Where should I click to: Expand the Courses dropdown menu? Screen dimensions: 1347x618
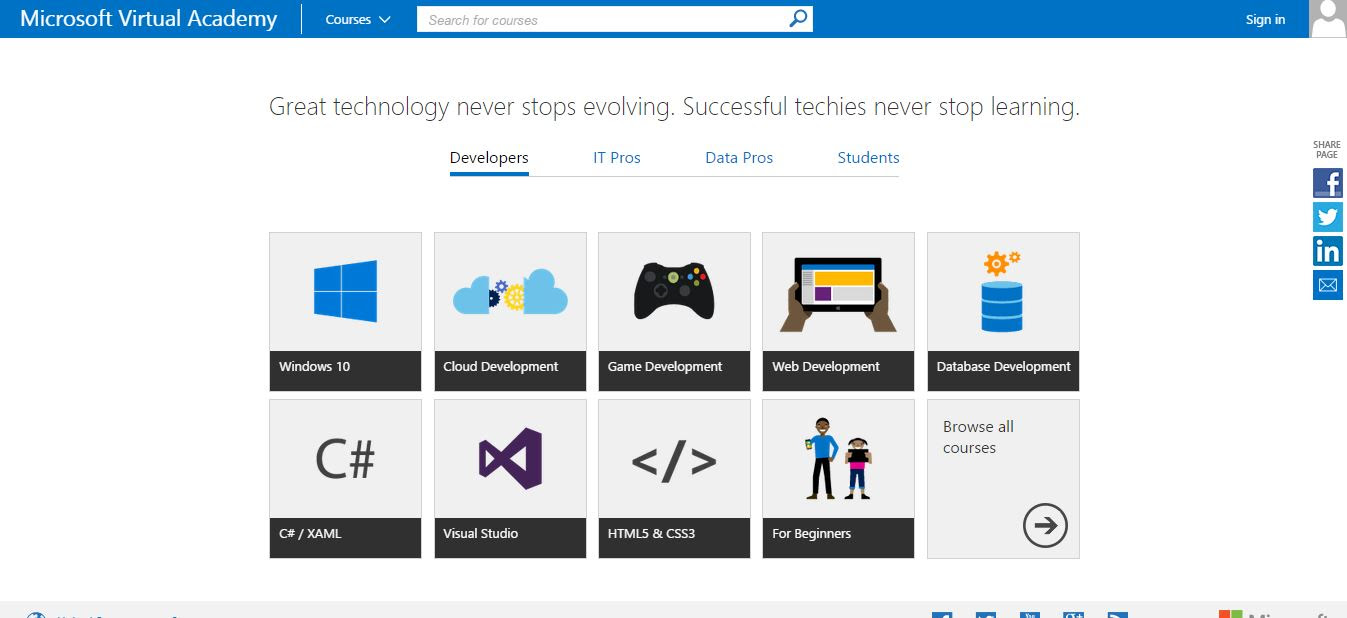[356, 18]
